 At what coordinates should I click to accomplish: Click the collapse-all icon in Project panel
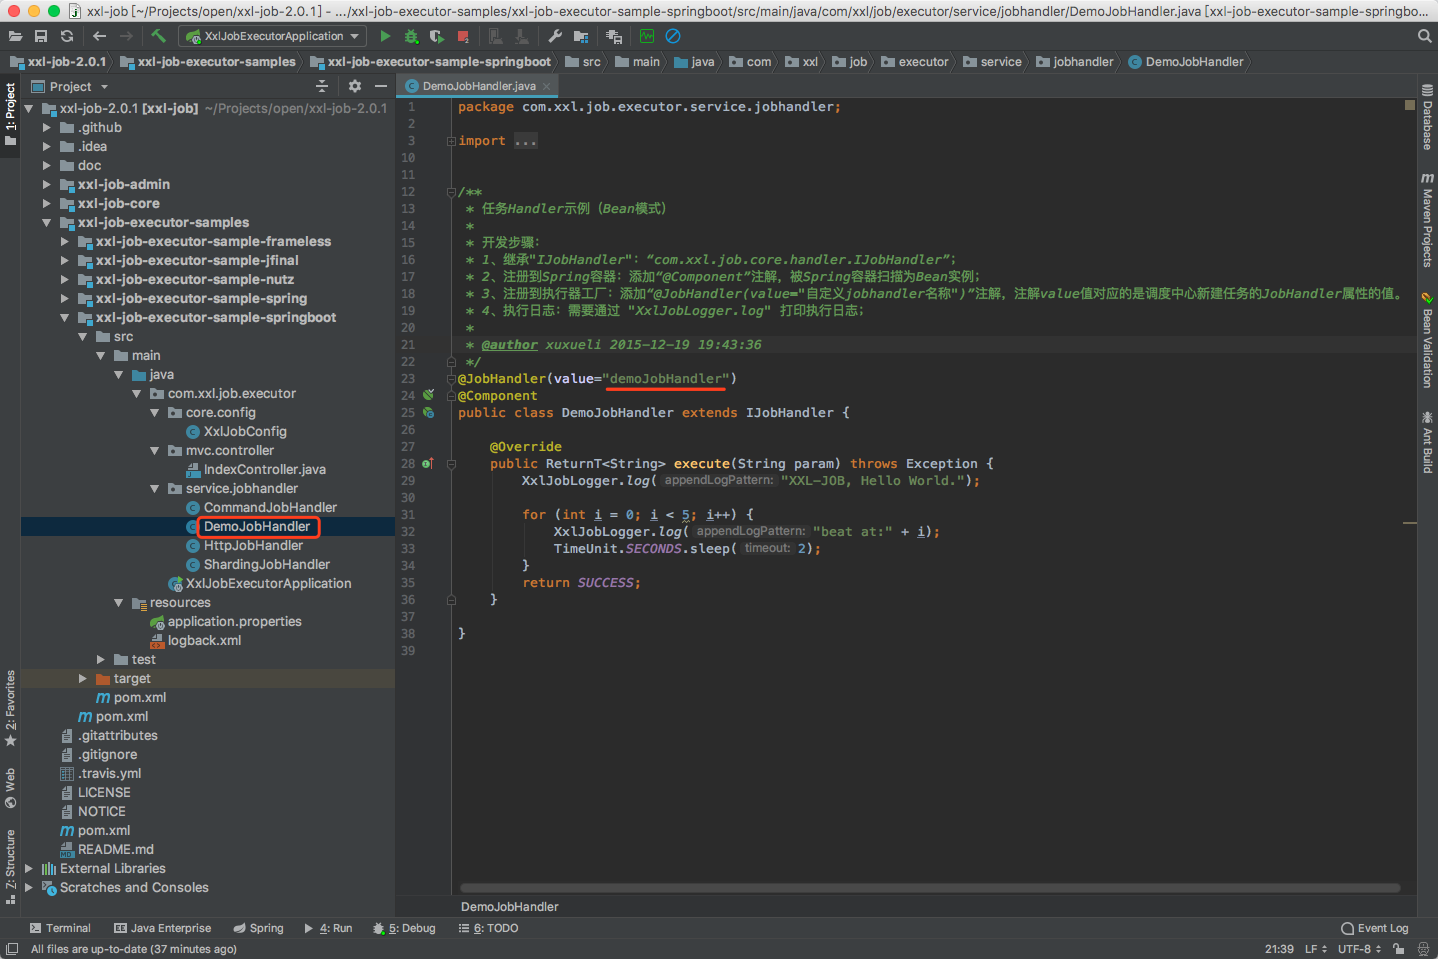point(322,86)
